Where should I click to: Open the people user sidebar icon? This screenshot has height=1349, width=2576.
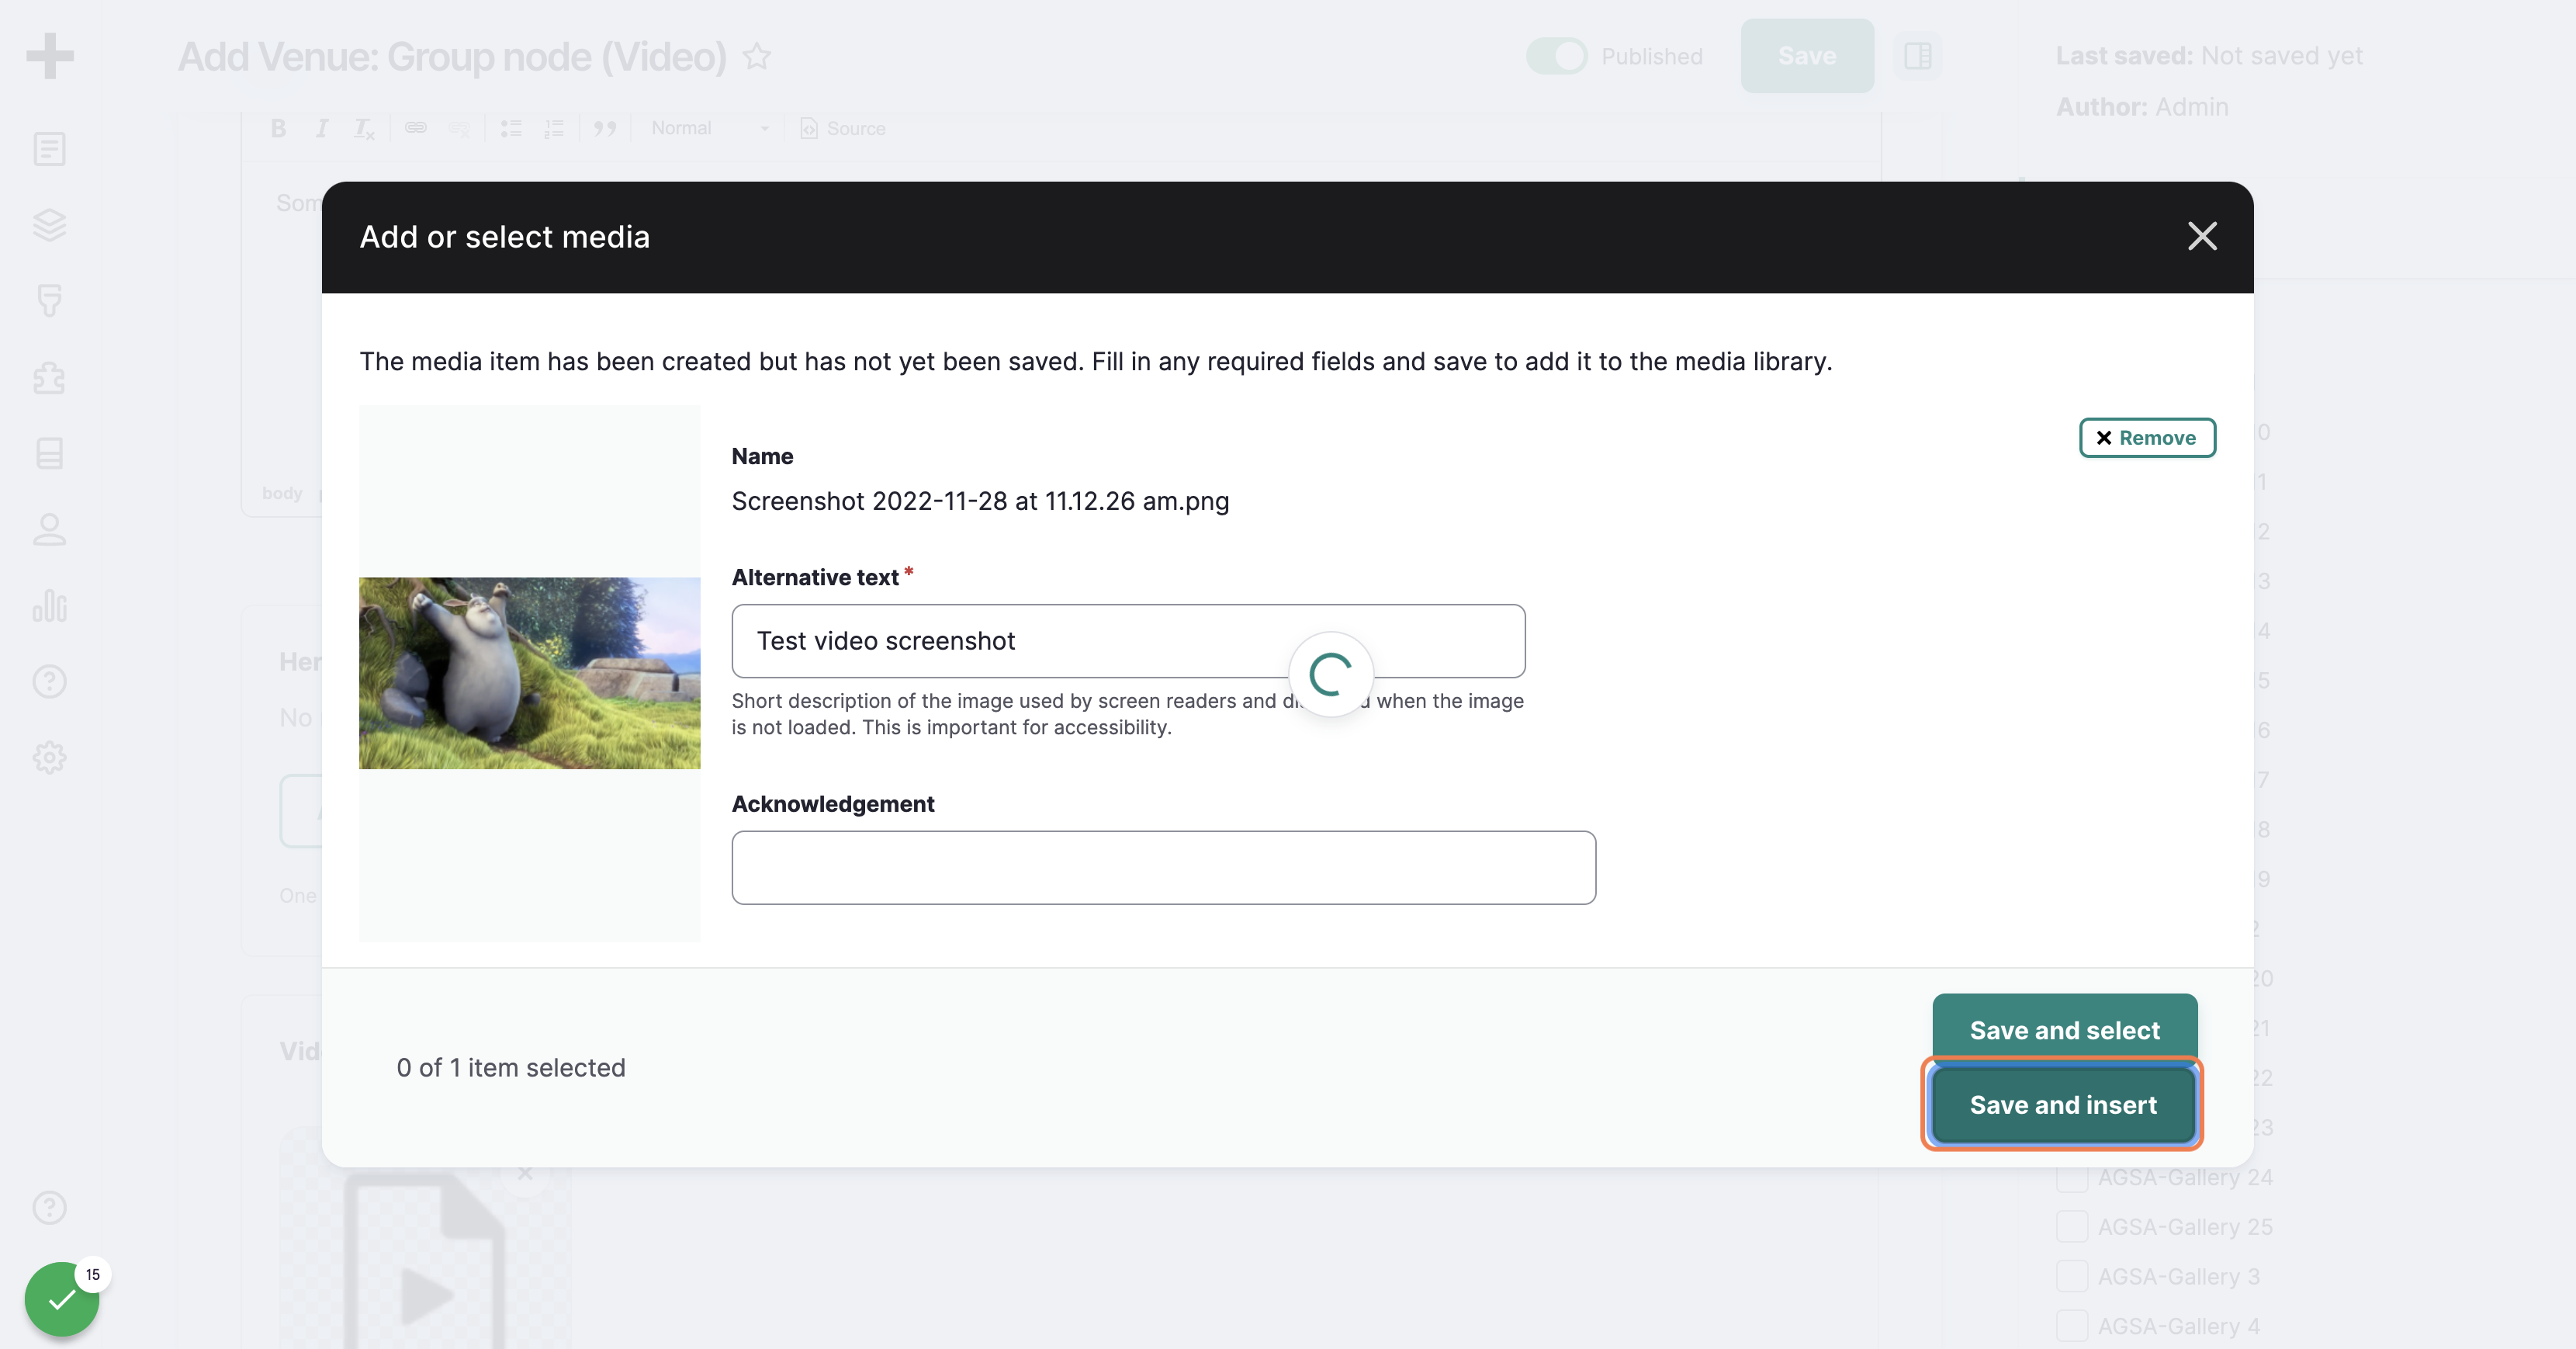click(x=49, y=529)
